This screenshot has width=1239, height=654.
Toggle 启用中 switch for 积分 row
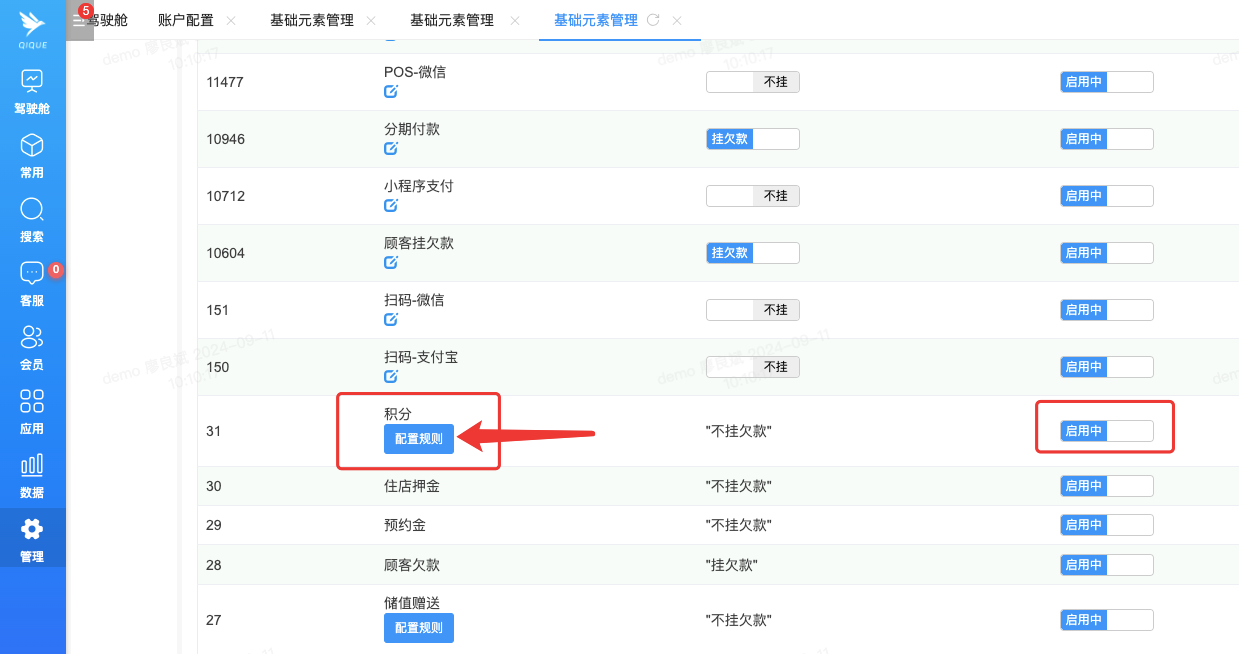[1106, 431]
